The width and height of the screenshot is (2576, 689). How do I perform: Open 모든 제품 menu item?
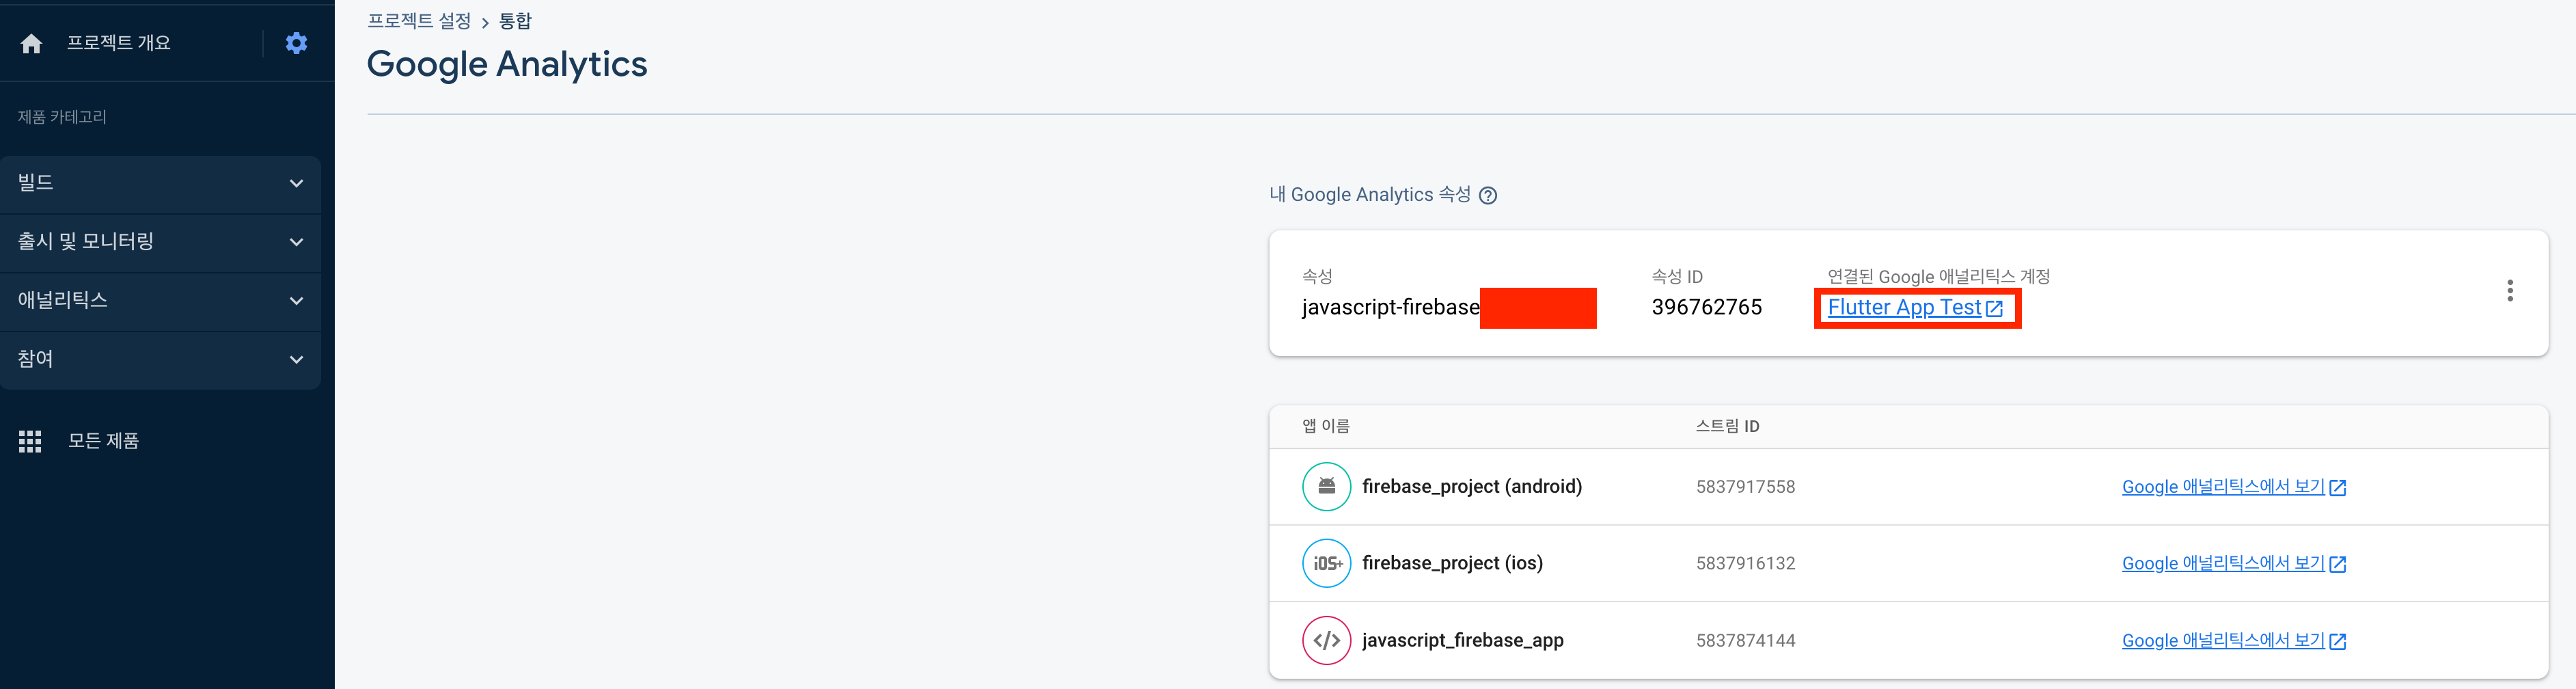(103, 441)
